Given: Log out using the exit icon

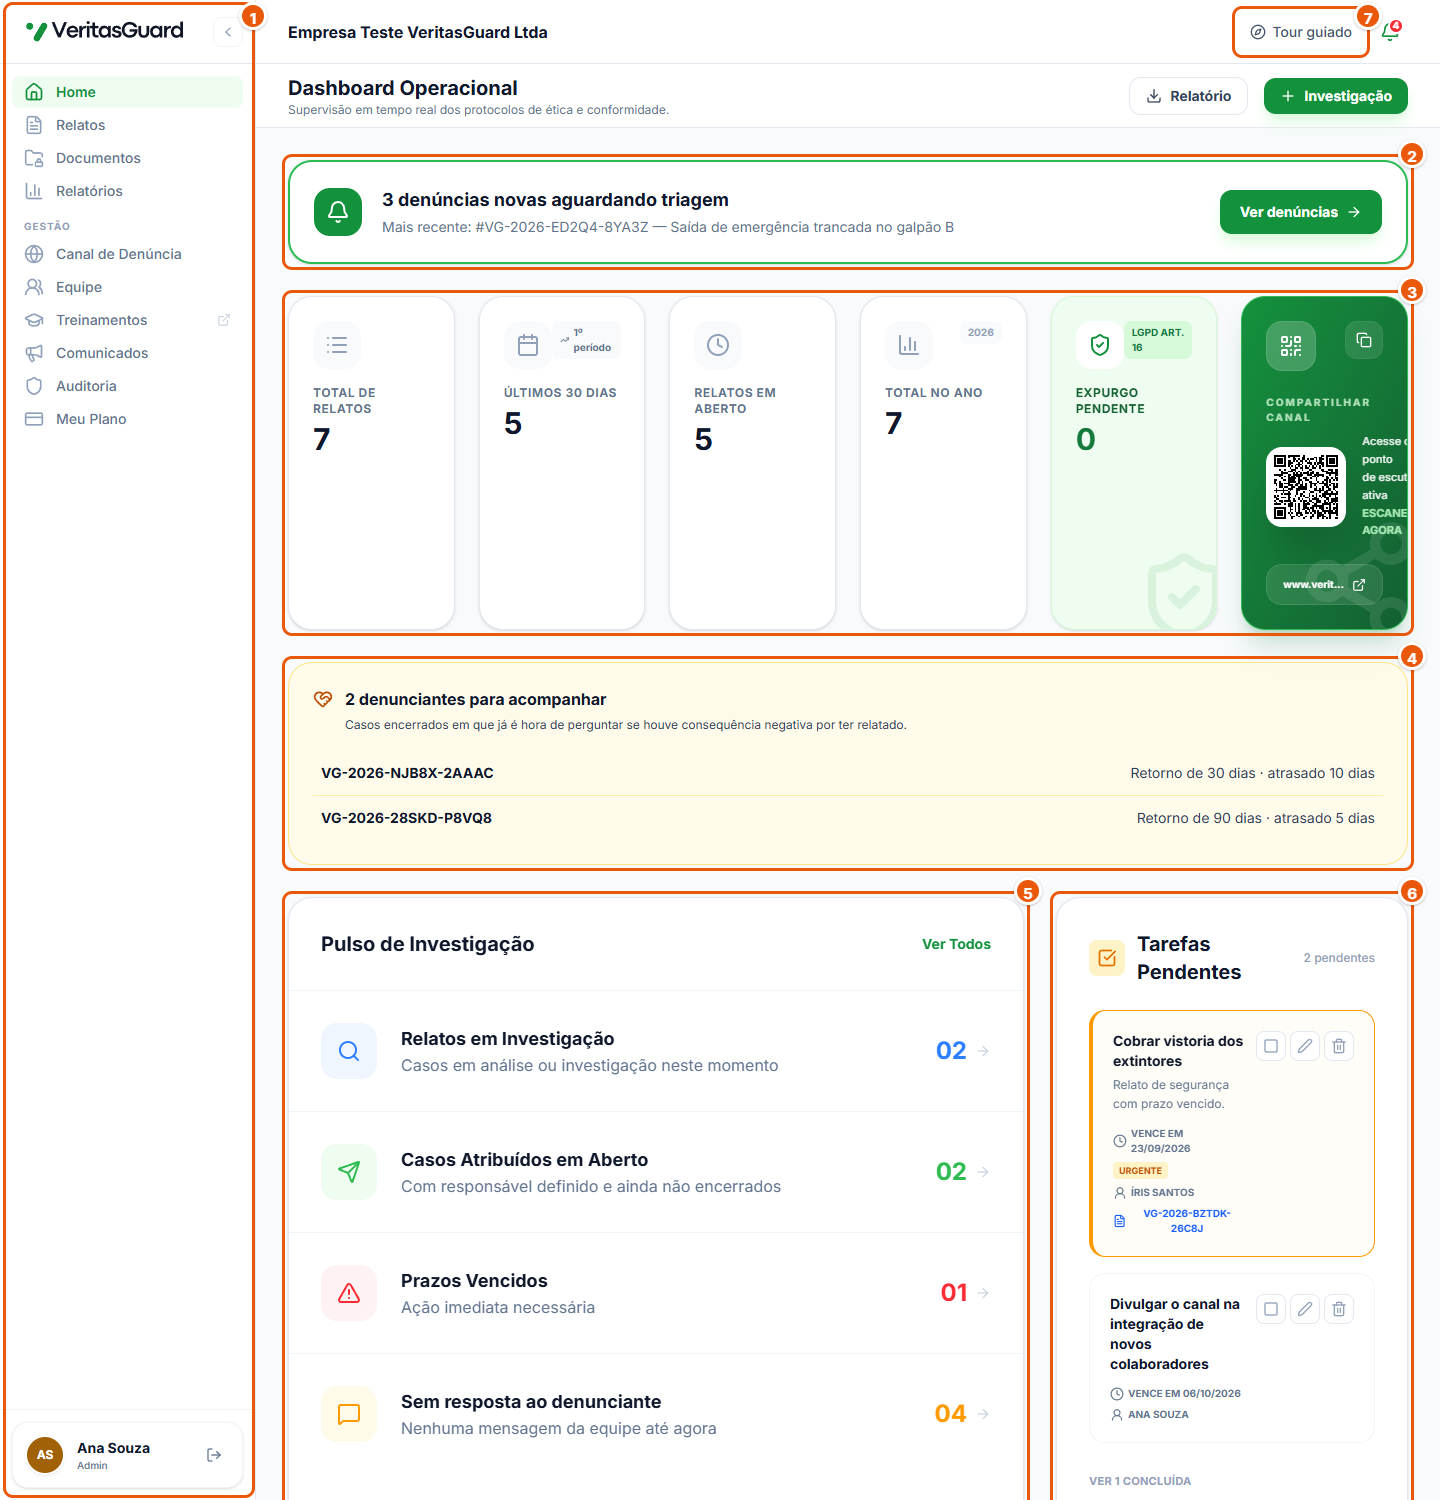Looking at the screenshot, I should pyautogui.click(x=214, y=1455).
